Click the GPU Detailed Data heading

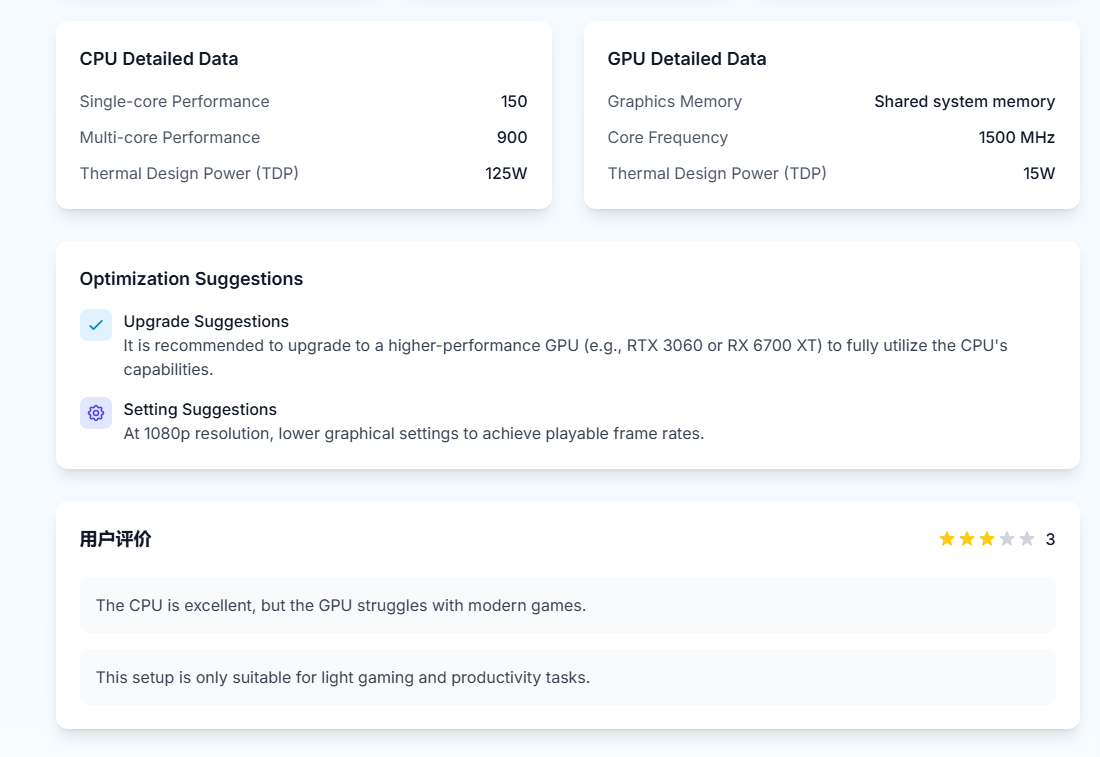[687, 59]
